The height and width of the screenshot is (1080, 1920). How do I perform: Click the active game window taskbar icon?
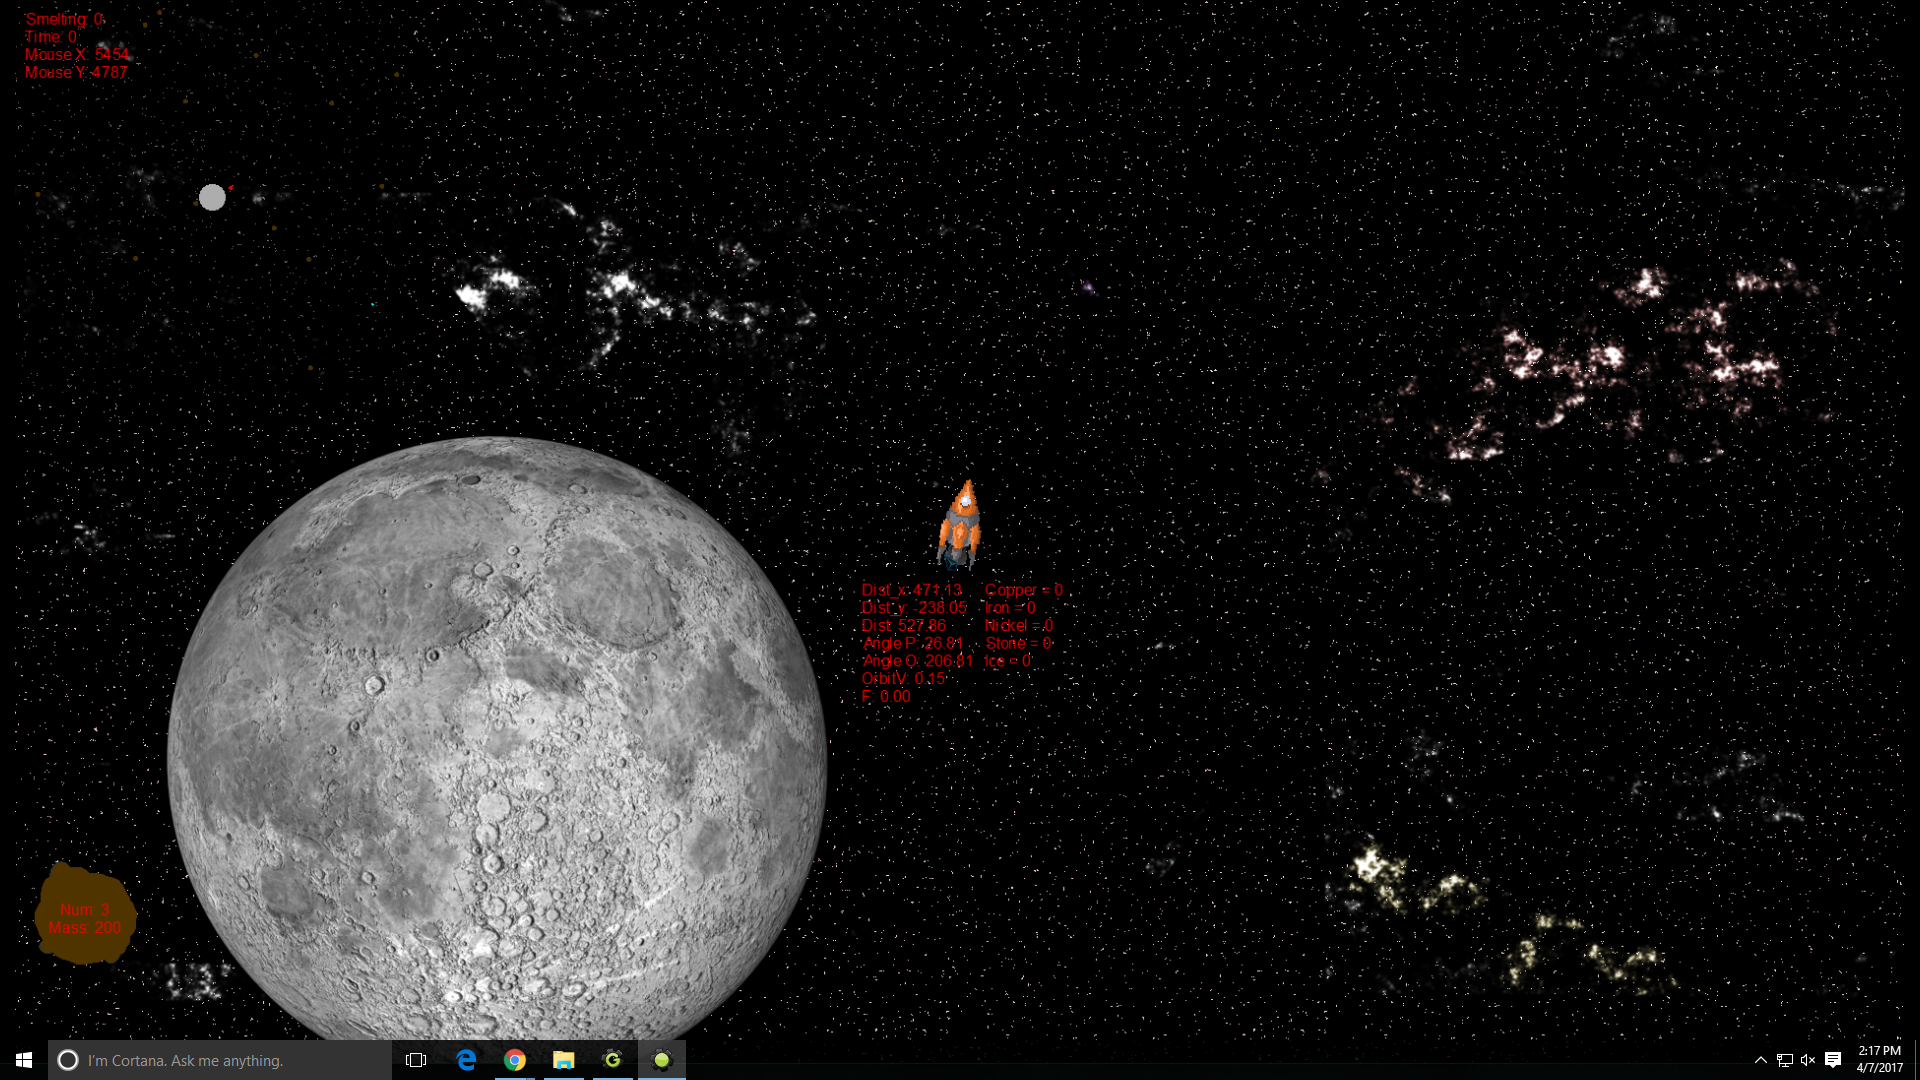[x=662, y=1060]
